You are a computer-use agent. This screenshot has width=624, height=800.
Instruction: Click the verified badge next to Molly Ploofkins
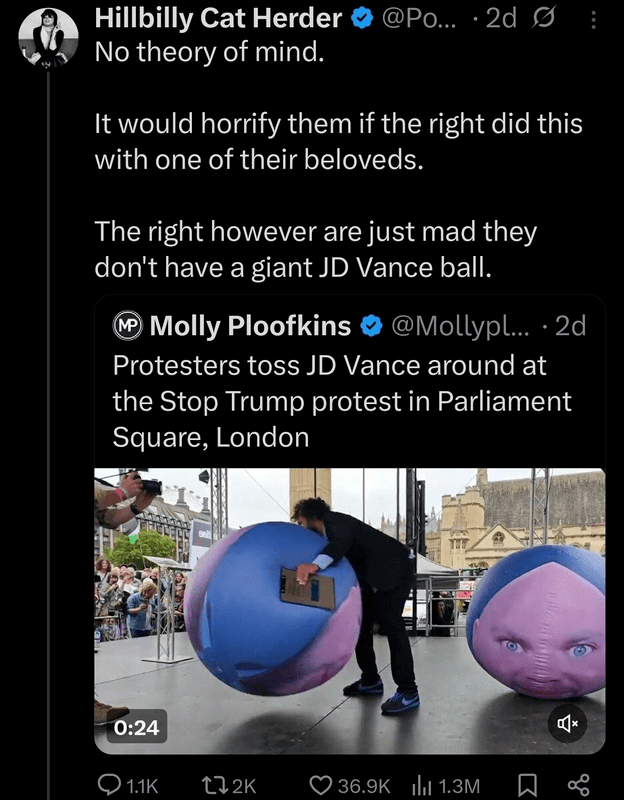coord(369,326)
